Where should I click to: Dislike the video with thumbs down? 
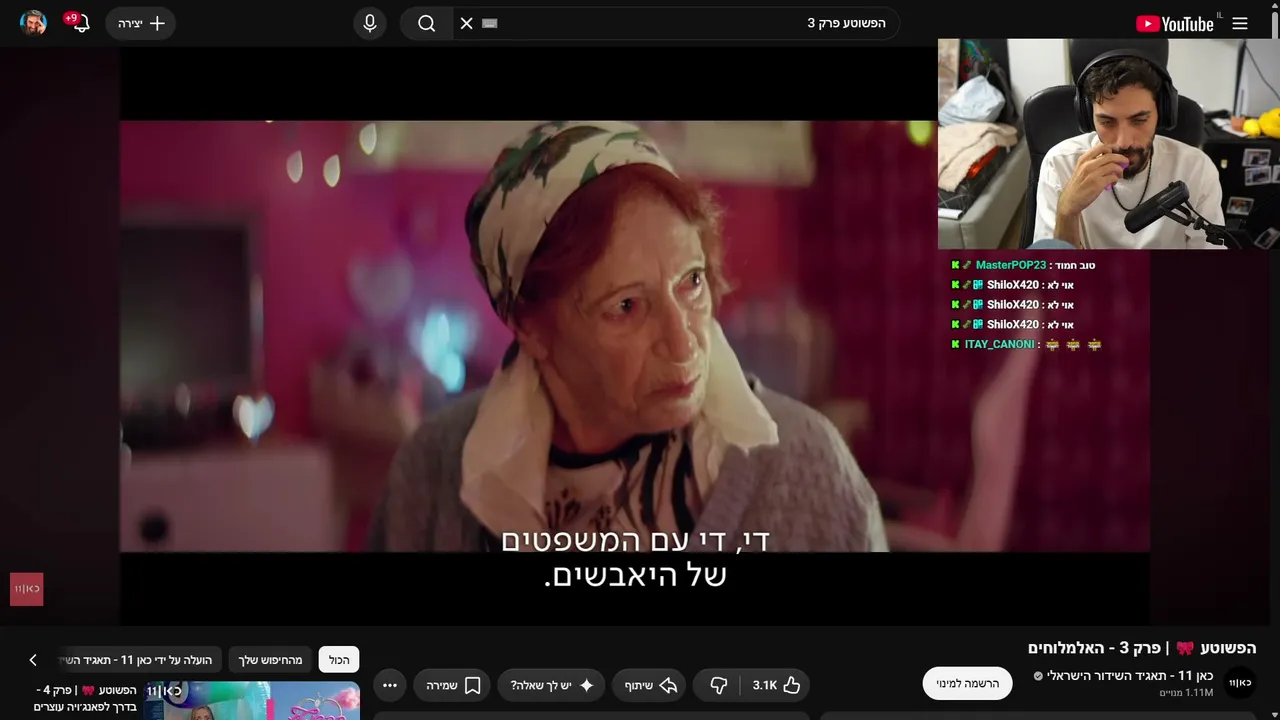(x=718, y=685)
